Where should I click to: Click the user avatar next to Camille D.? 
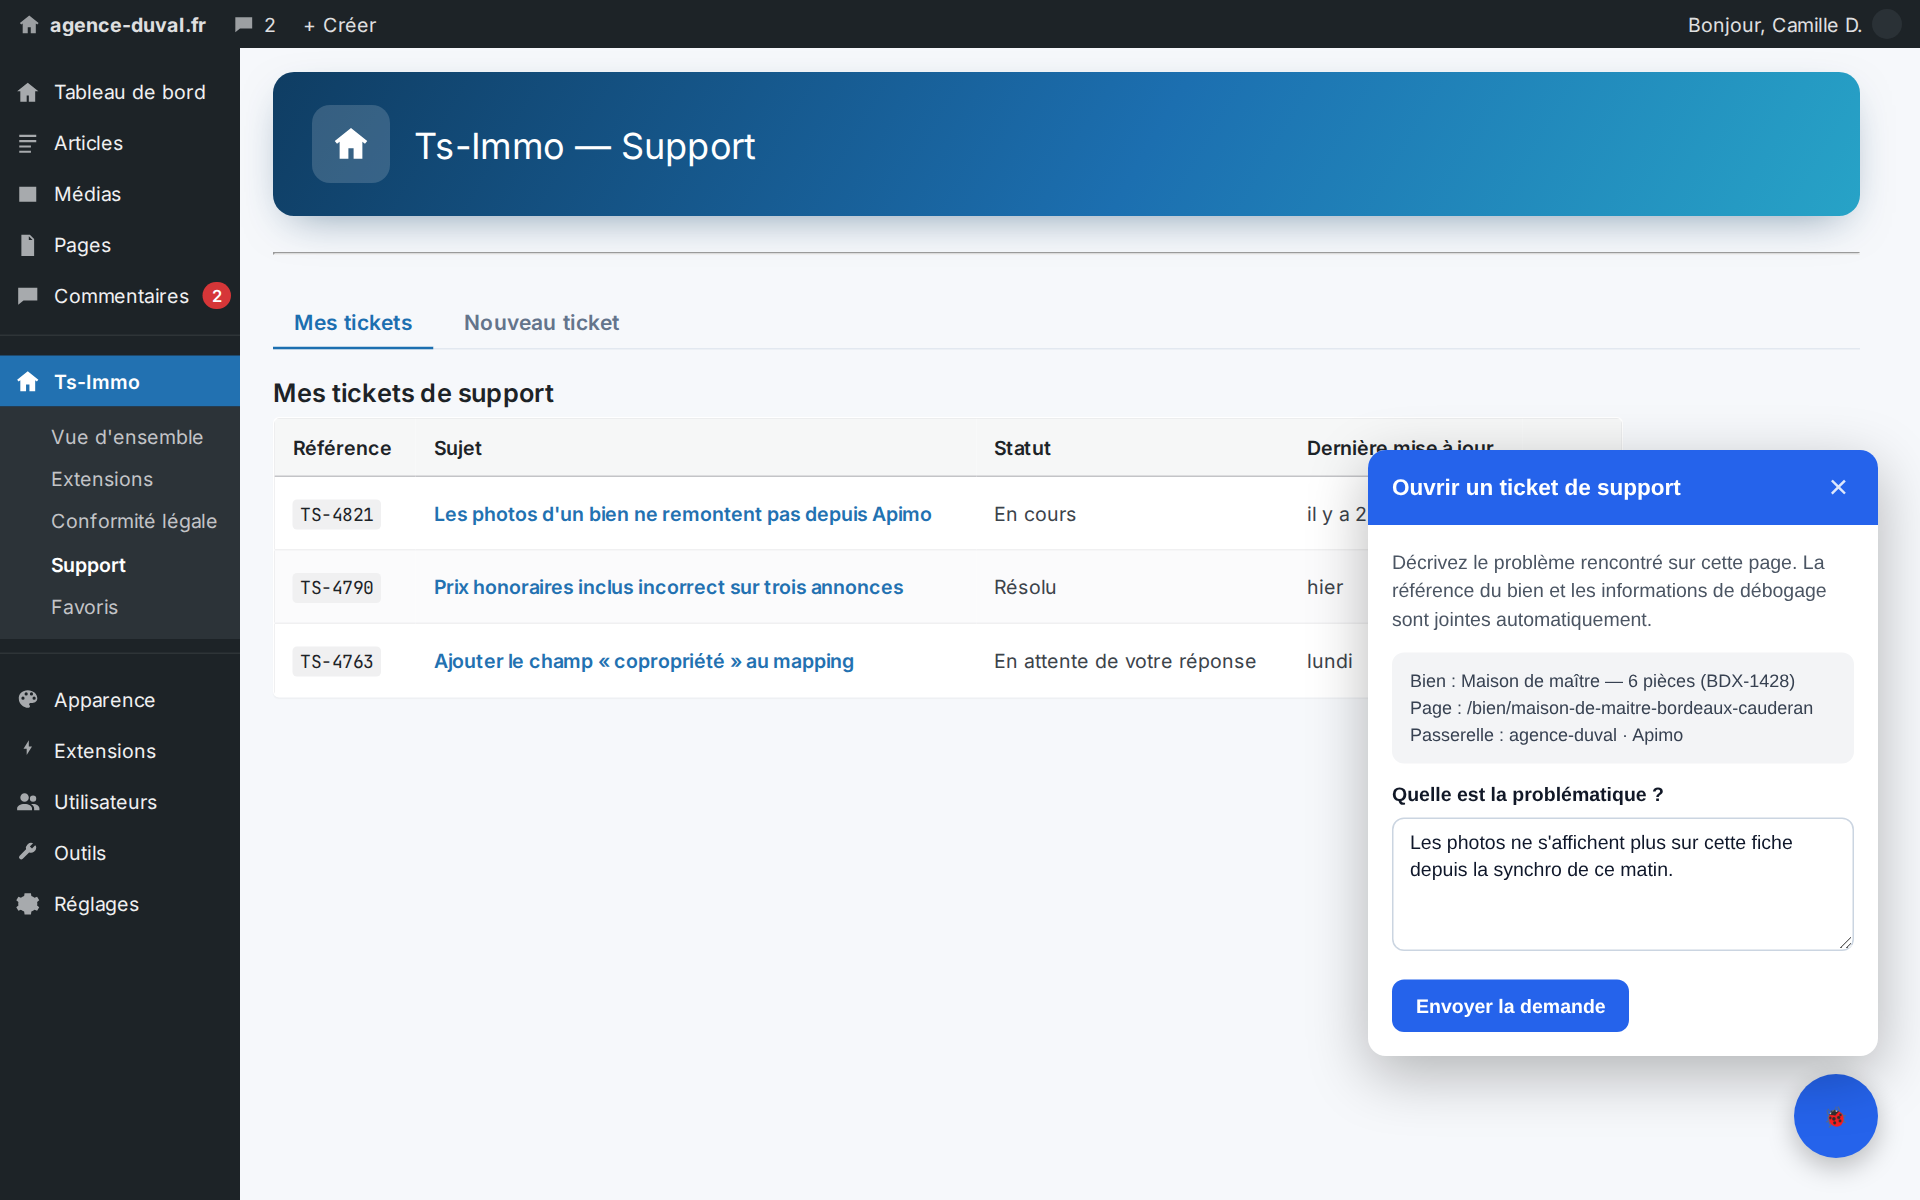point(1886,24)
